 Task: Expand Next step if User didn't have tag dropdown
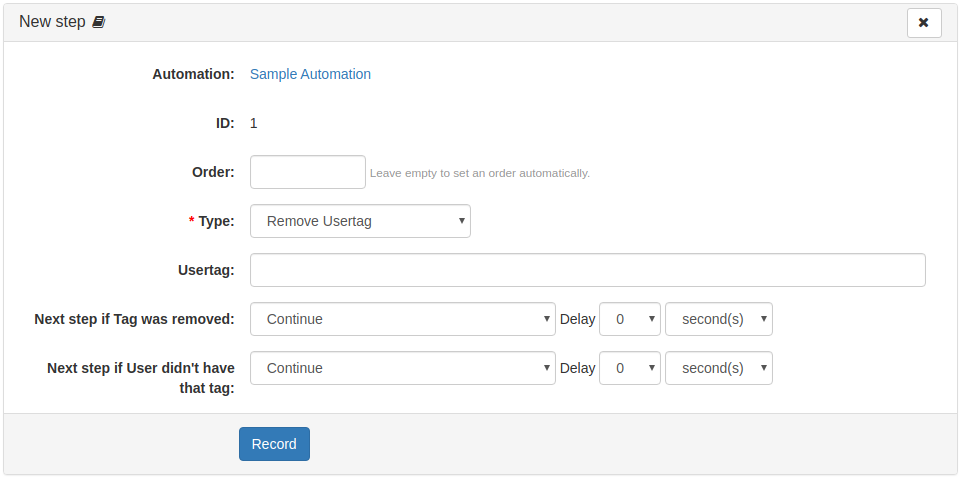(403, 368)
